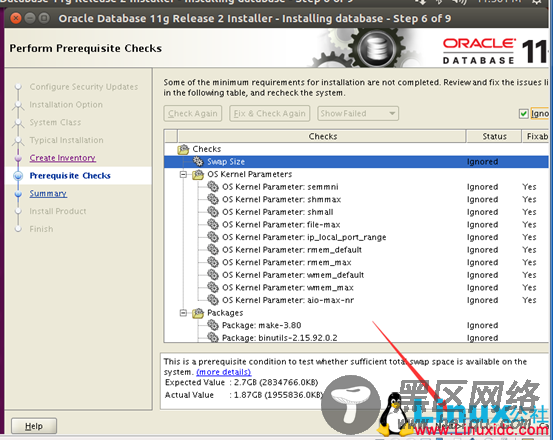Screen dimensions: 553x440
Task: Click the Status column header
Action: pos(494,136)
